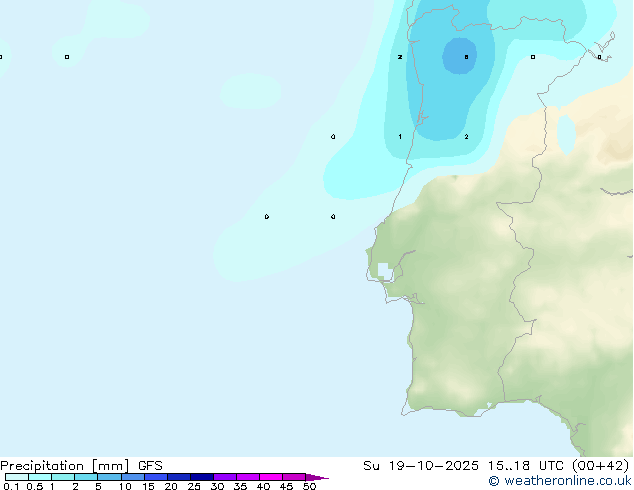Pick the 25–30 mm dark blue legend swatch
This screenshot has width=634, height=490.
coord(202,477)
